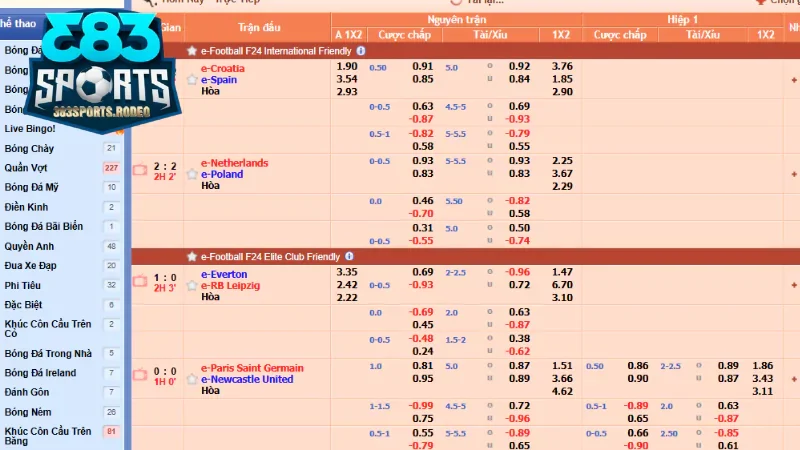
Task: Expand more bets for Everton vs RB Leipzig
Action: (x=794, y=285)
